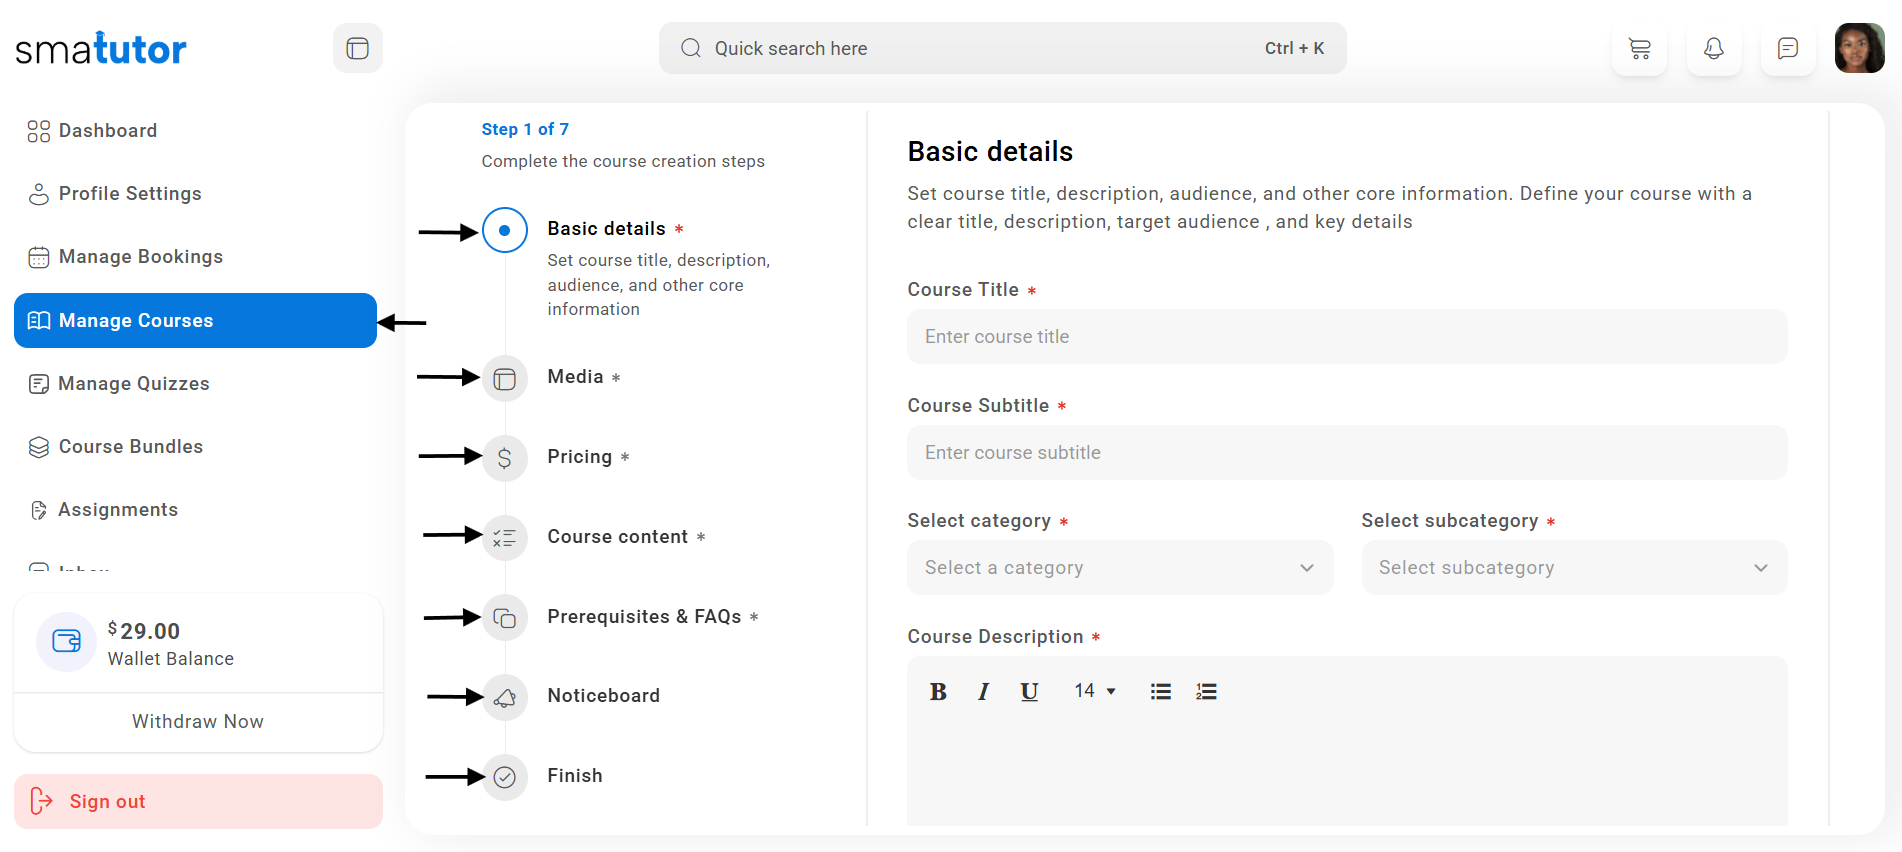Click the Pricing dollar step icon
The height and width of the screenshot is (852, 1902).
coord(505,458)
